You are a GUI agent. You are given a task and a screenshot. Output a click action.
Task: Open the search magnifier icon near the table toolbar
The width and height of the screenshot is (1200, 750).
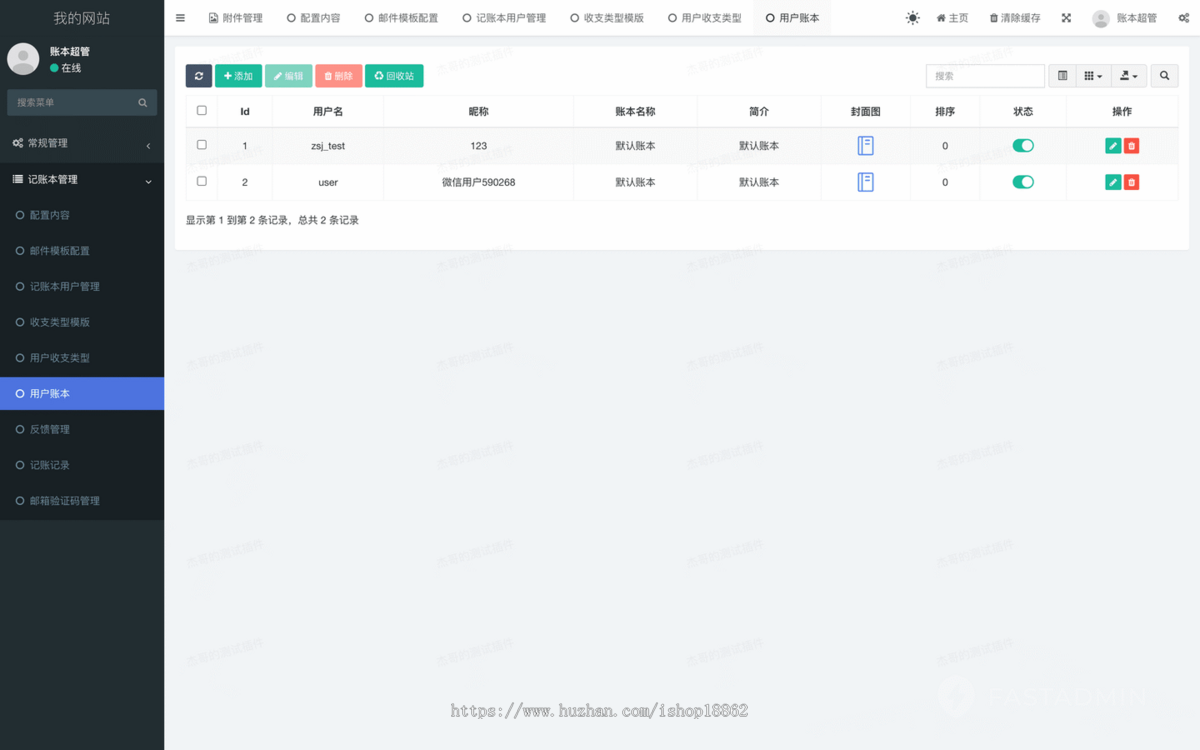click(x=1163, y=75)
